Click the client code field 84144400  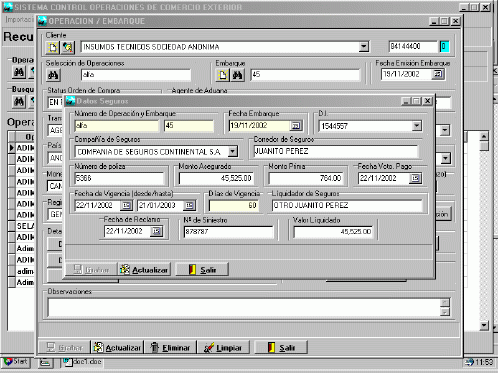click(413, 47)
